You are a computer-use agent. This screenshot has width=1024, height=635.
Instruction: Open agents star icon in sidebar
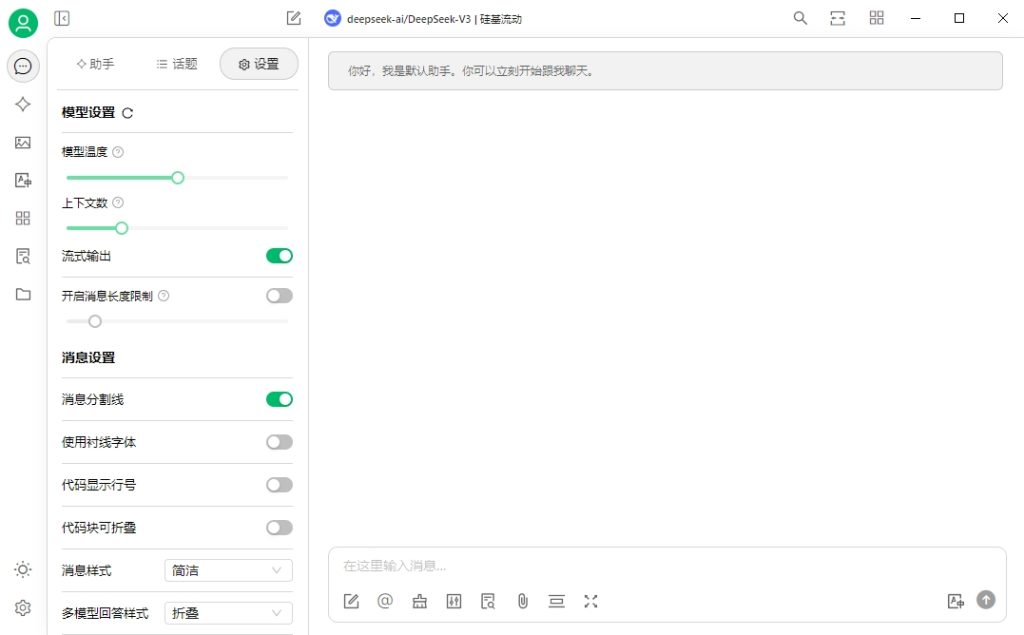pyautogui.click(x=23, y=105)
